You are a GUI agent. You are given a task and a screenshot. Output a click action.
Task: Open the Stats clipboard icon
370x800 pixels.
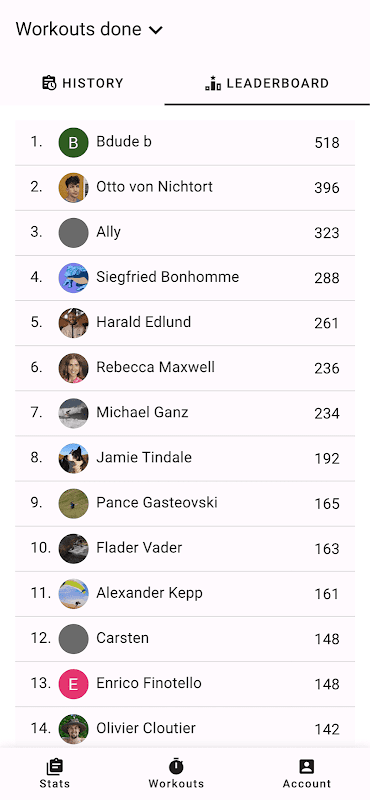pyautogui.click(x=55, y=766)
